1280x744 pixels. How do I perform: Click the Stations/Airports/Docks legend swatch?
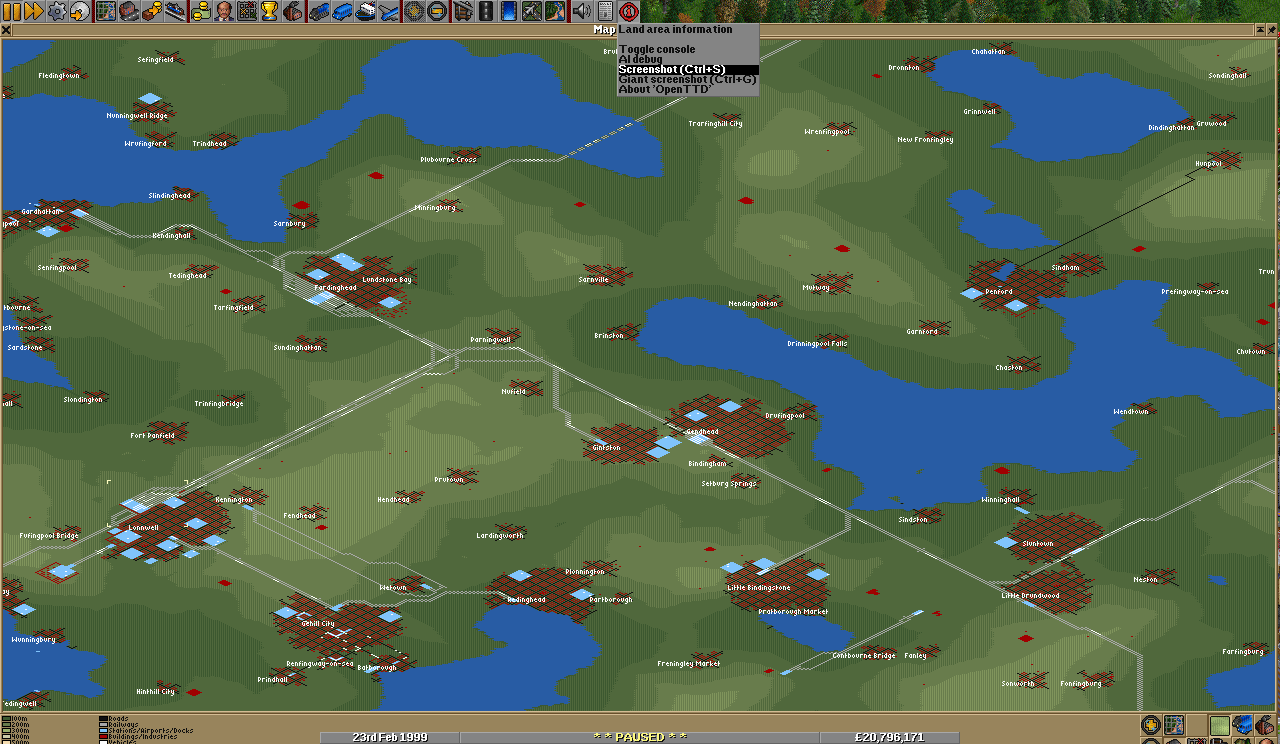103,730
